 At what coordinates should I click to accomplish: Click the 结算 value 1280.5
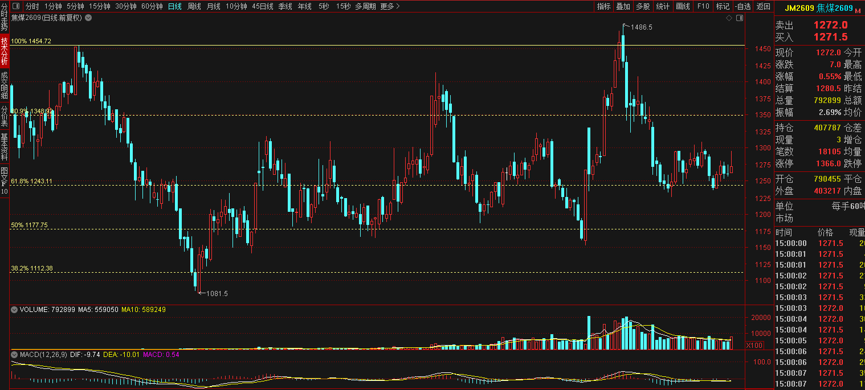tap(829, 88)
